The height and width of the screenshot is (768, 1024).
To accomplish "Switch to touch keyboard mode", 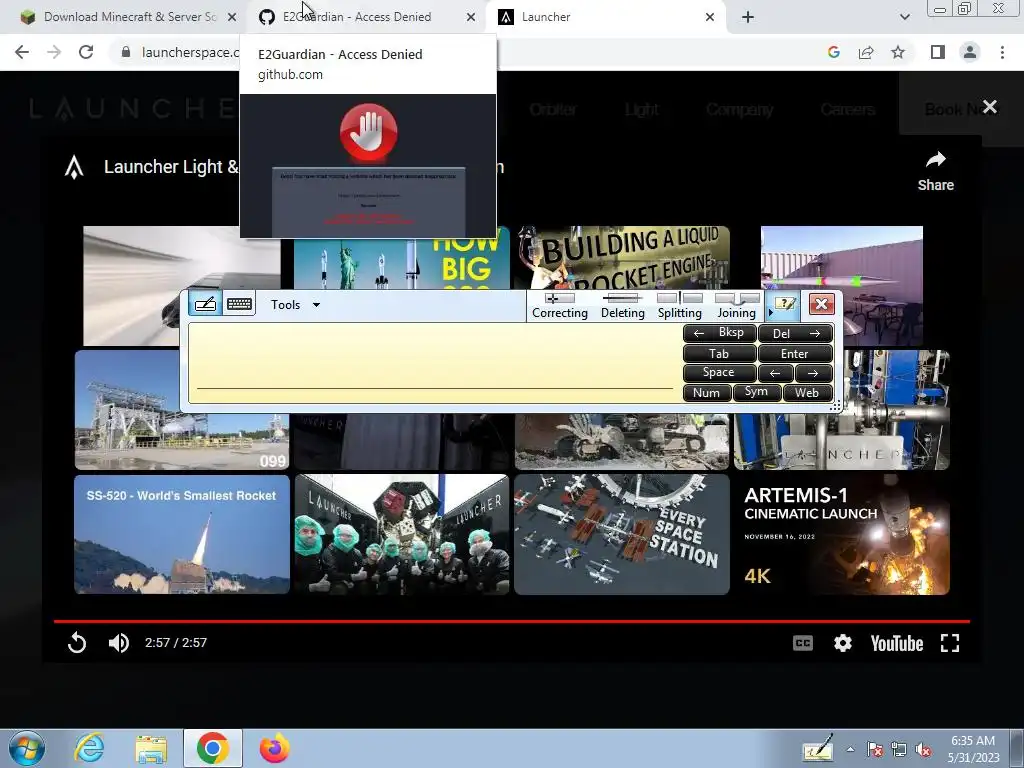I will pyautogui.click(x=239, y=304).
